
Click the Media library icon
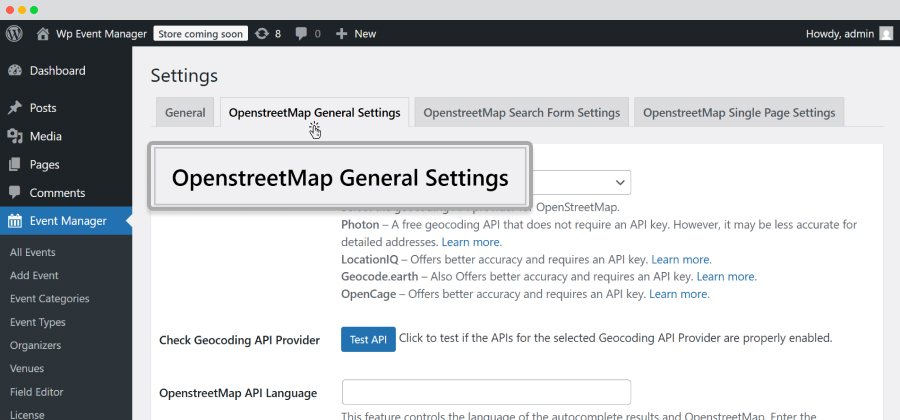click(x=15, y=136)
